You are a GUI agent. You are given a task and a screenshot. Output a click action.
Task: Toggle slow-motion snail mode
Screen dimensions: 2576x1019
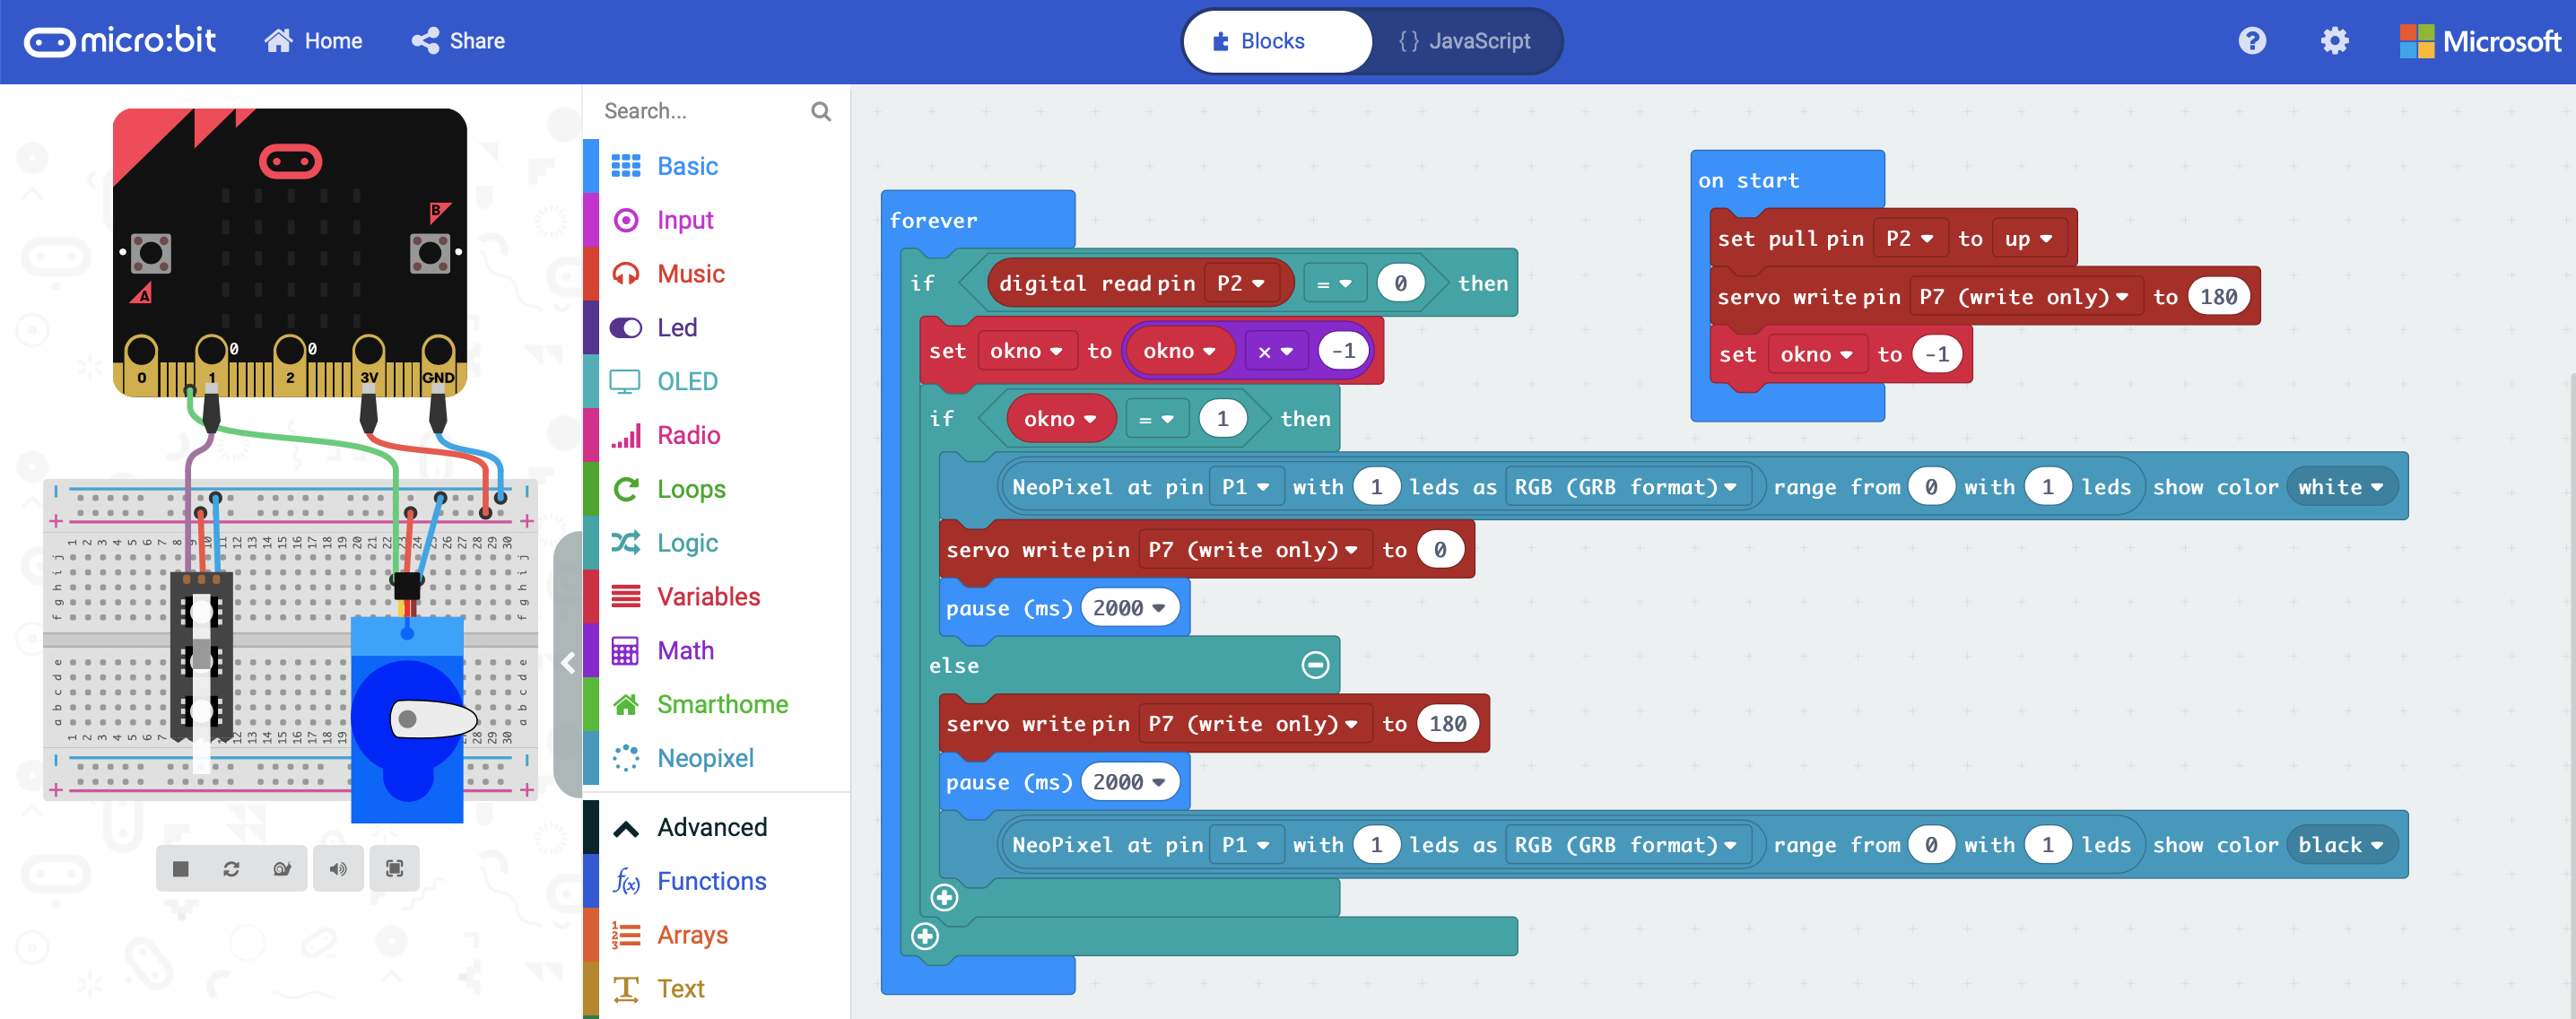[282, 868]
